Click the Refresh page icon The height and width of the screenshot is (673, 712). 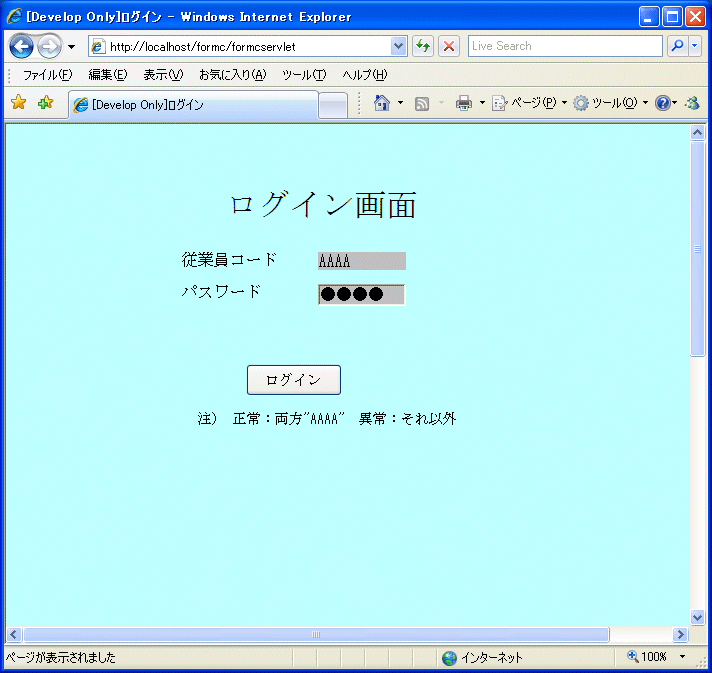click(x=423, y=46)
